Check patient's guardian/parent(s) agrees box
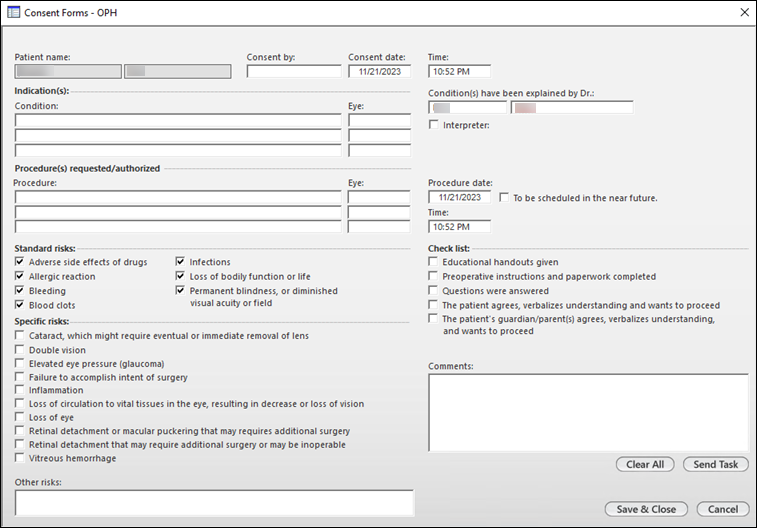This screenshot has height=528, width=757. 433,319
